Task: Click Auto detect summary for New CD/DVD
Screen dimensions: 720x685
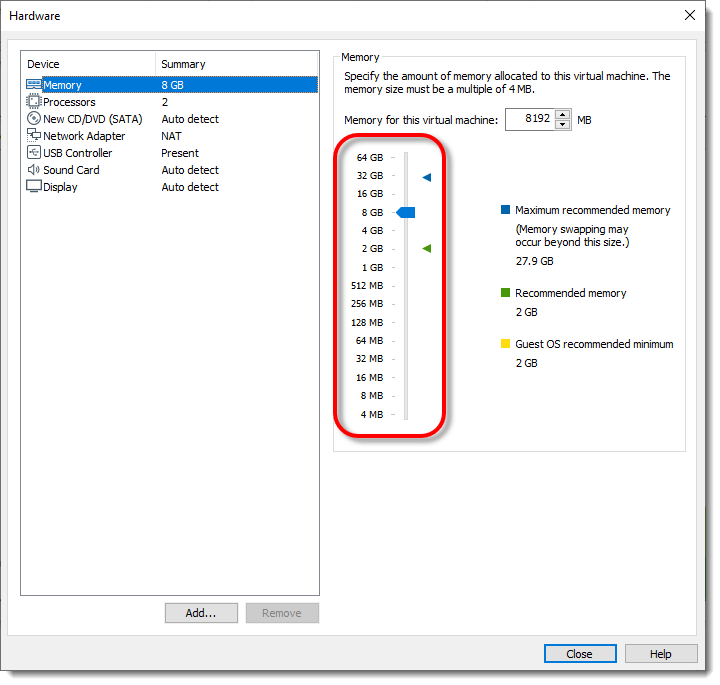Action: [x=190, y=119]
